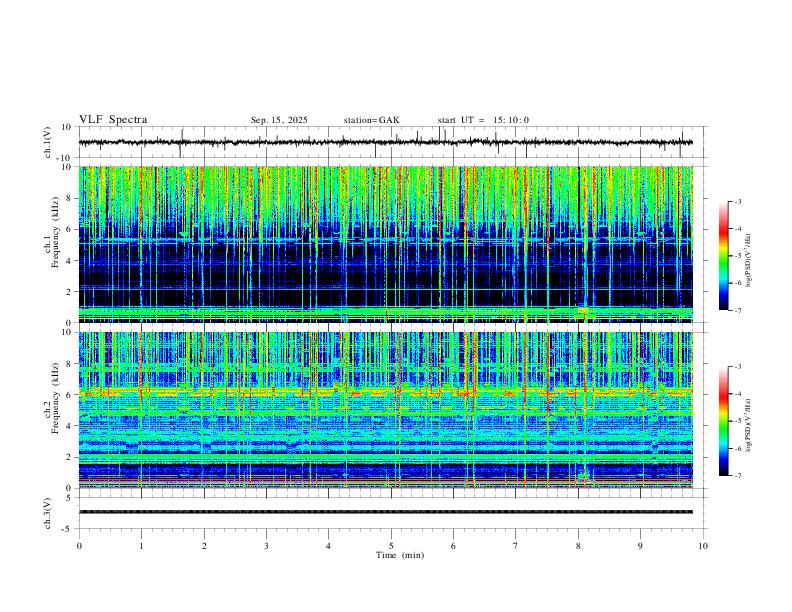Click the "start UT = 15:10:0" header text
This screenshot has height=612, width=792.
[483, 120]
